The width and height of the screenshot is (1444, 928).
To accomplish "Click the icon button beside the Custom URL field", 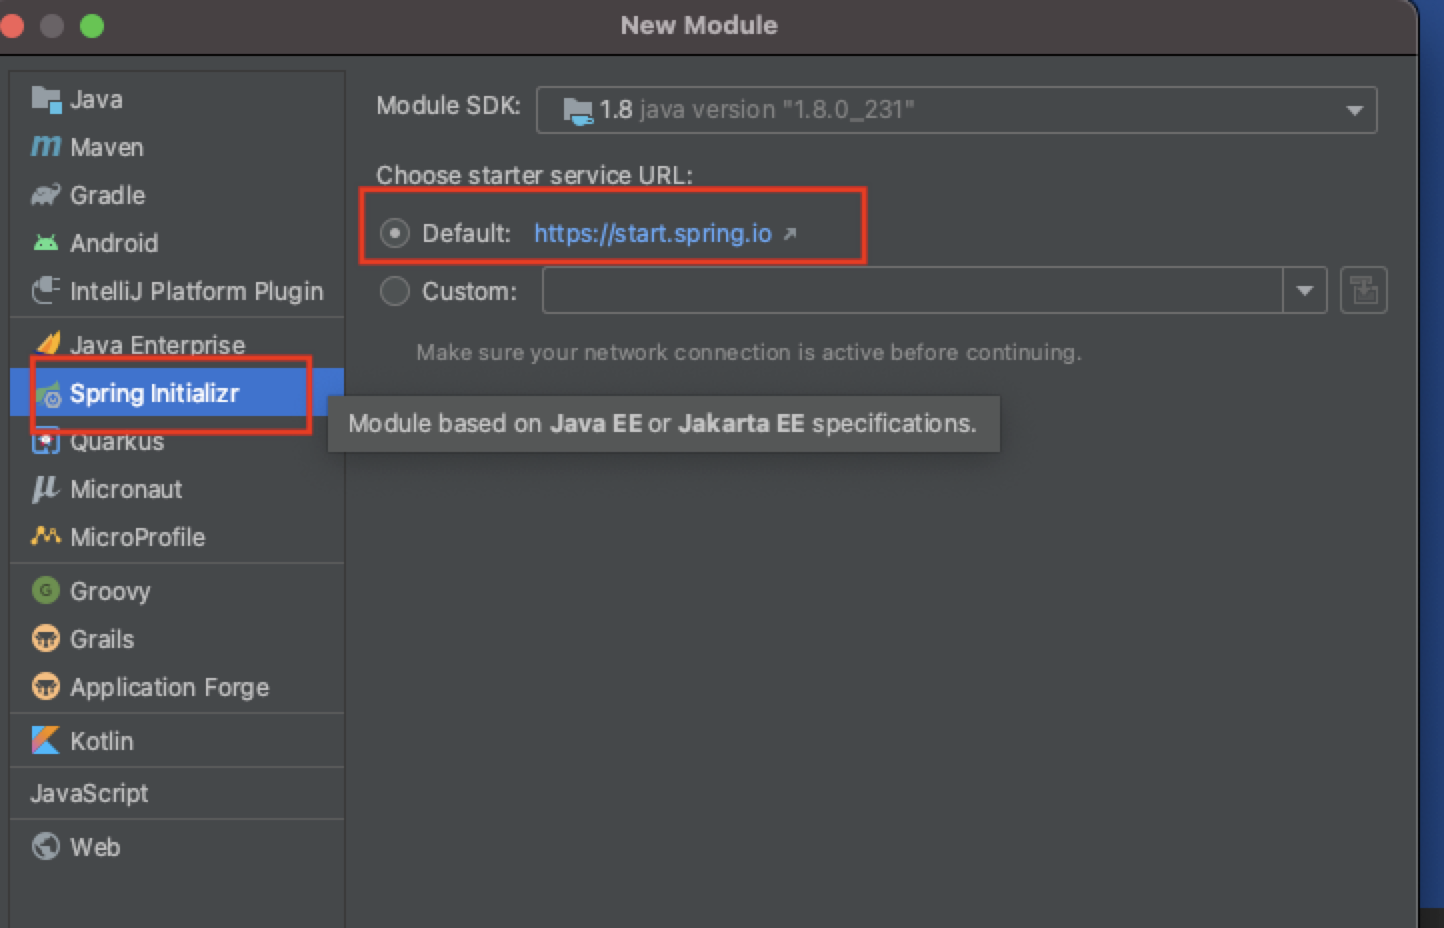I will tap(1364, 291).
